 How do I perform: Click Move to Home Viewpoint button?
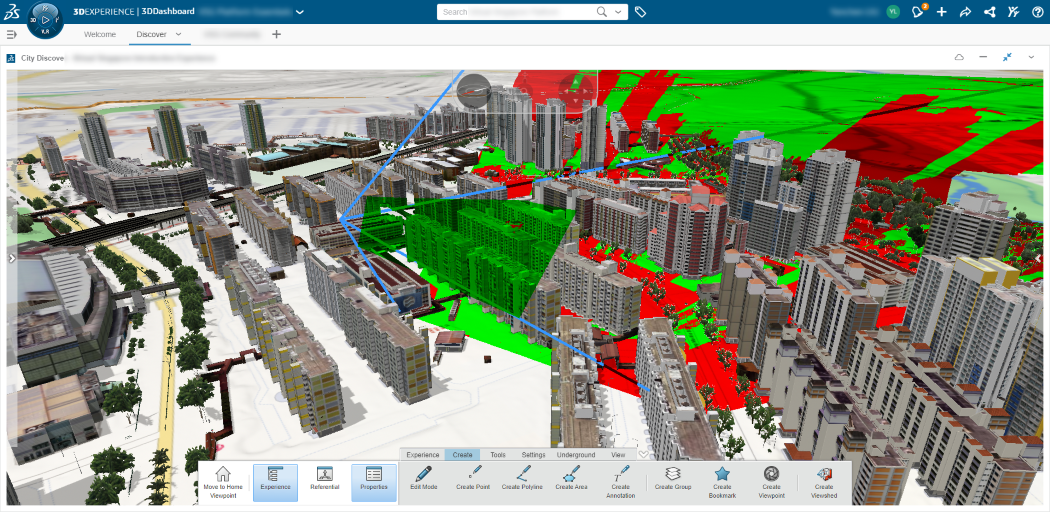[x=222, y=483]
